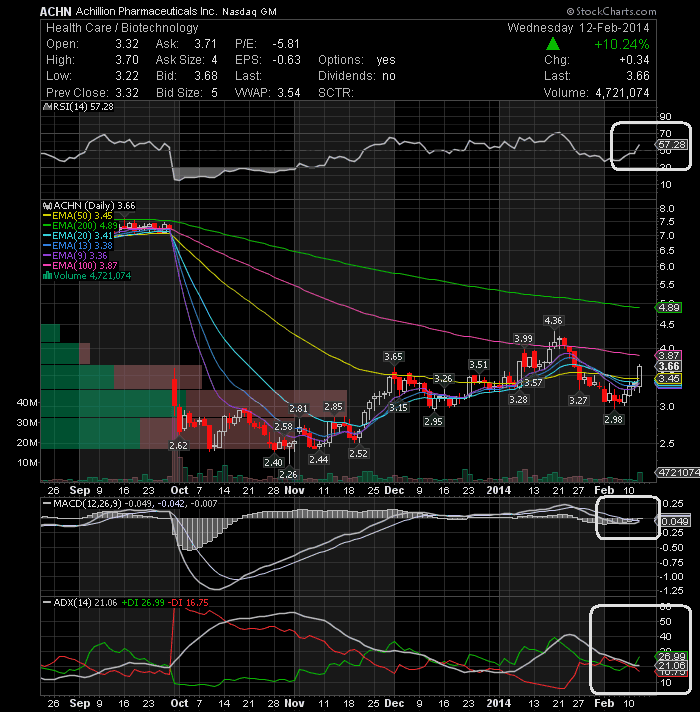Click the High value 3.70
This screenshot has width=700, height=712.
point(127,60)
